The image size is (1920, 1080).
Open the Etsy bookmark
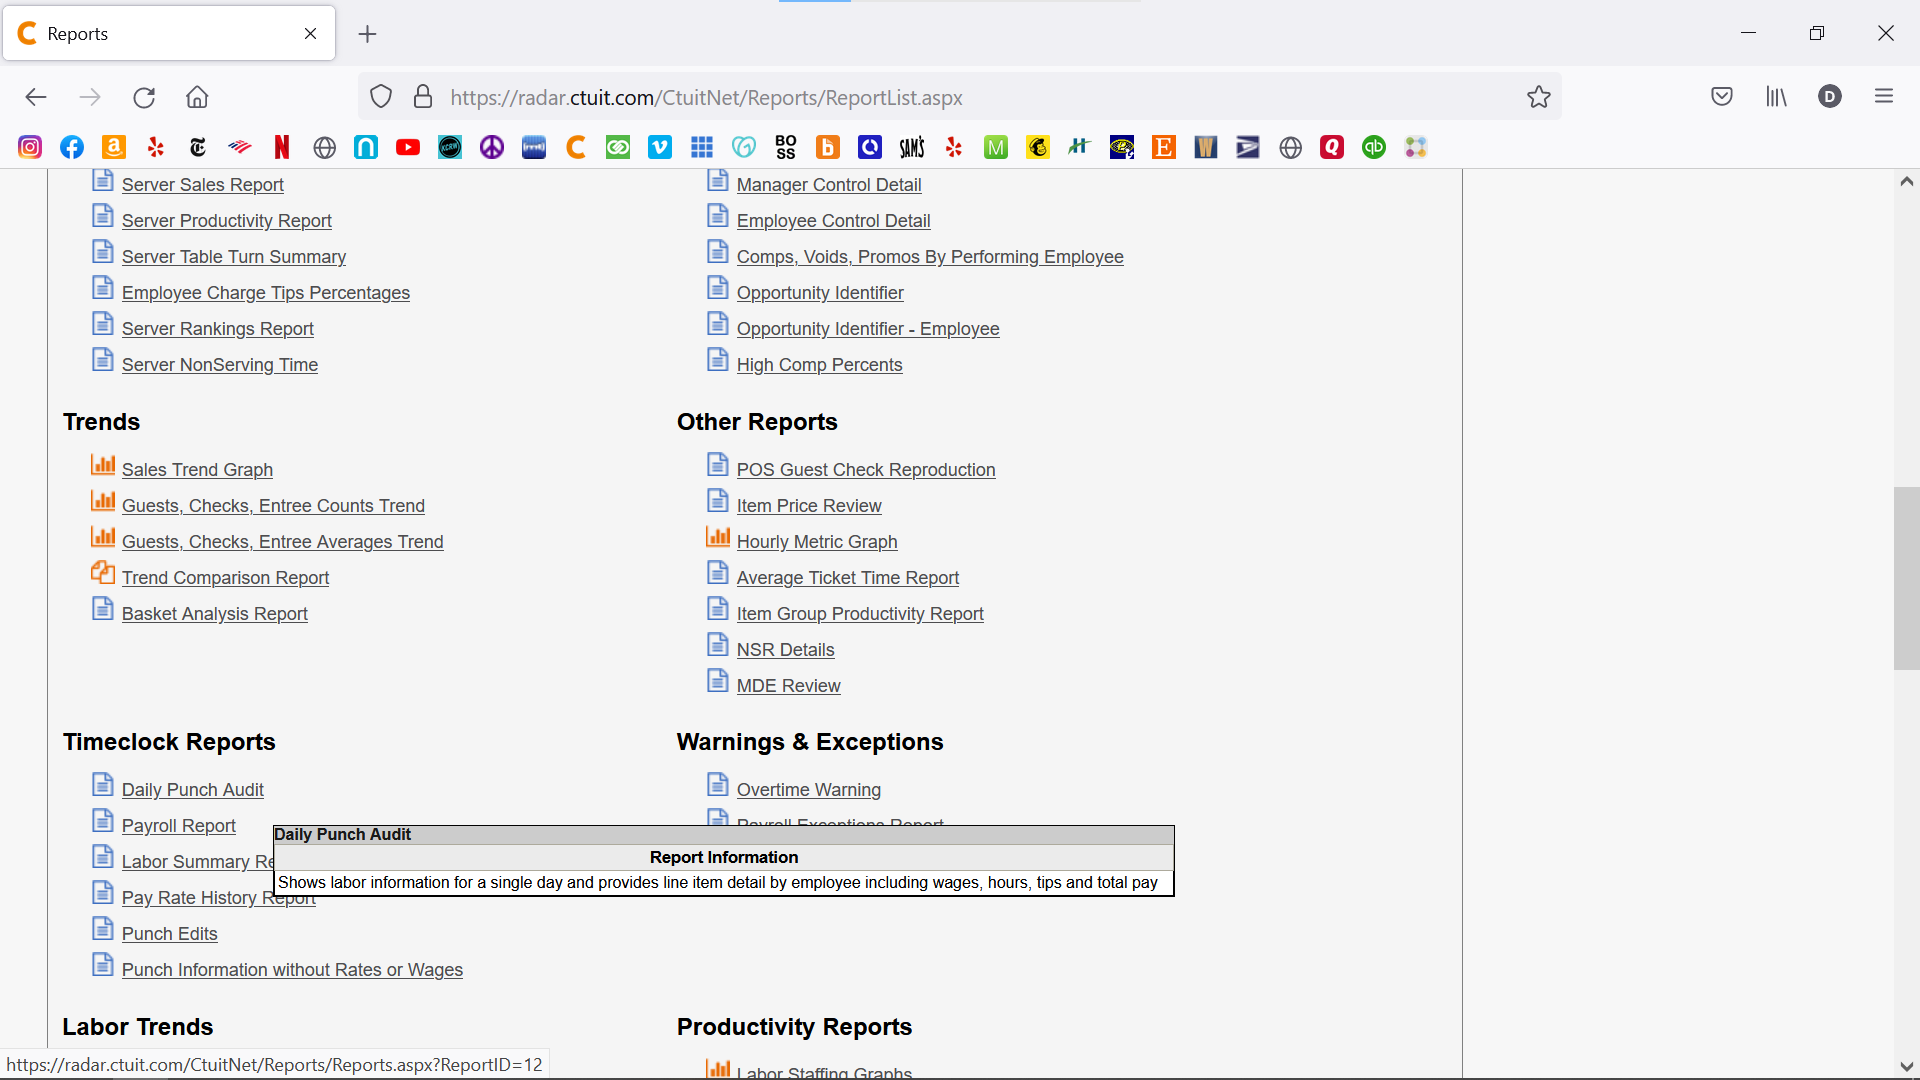(1163, 148)
